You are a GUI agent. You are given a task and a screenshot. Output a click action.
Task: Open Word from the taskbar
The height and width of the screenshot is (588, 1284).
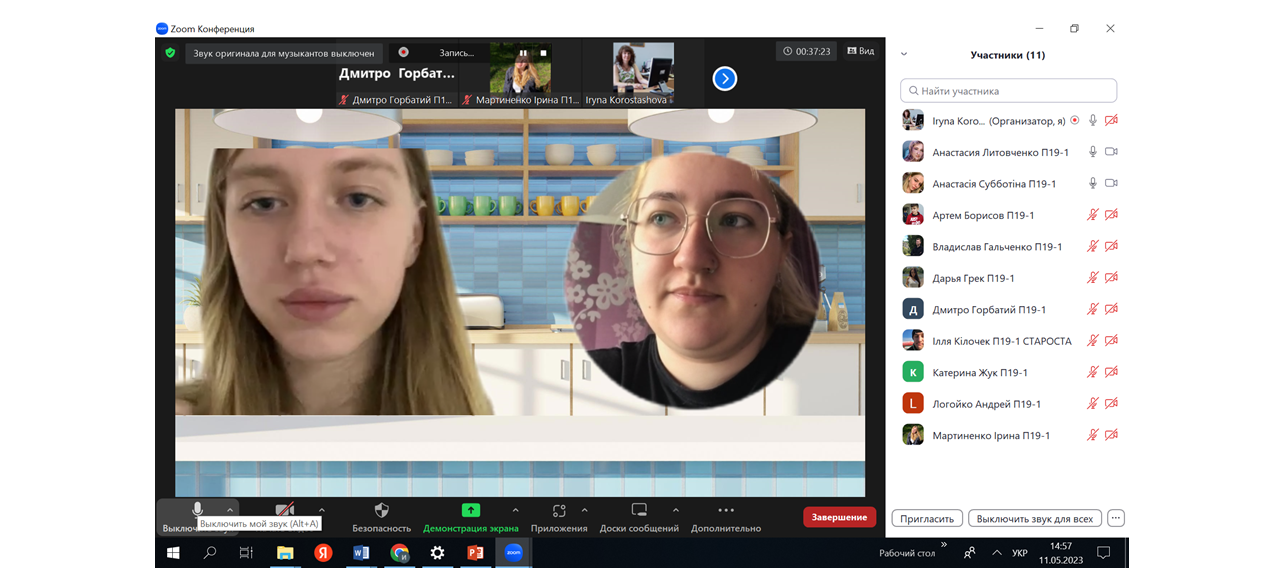[x=361, y=552]
